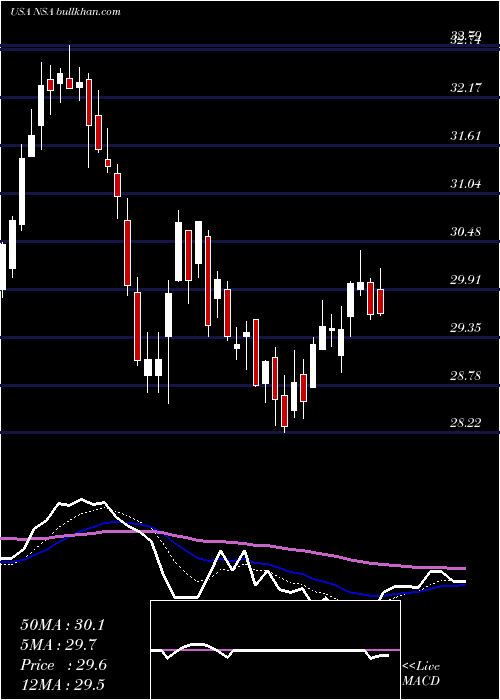
Task: Select the 32.17 price level label
Action: (x=466, y=88)
